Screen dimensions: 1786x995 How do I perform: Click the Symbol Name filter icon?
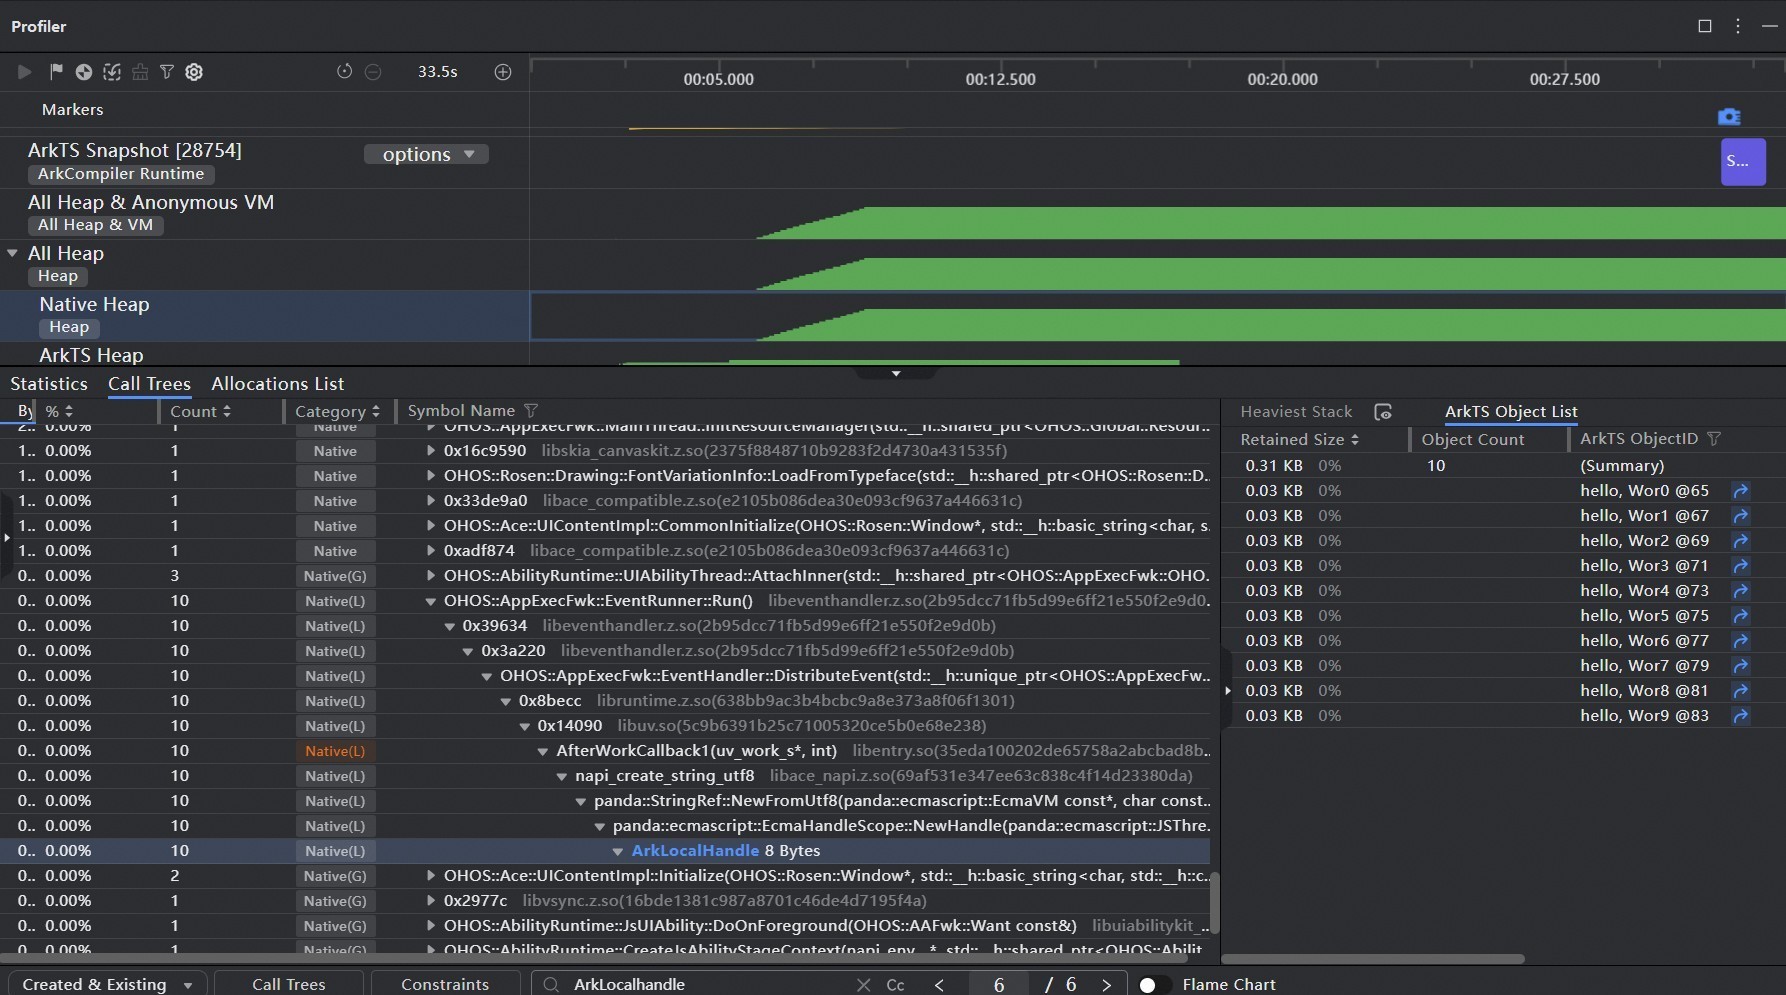pos(531,411)
